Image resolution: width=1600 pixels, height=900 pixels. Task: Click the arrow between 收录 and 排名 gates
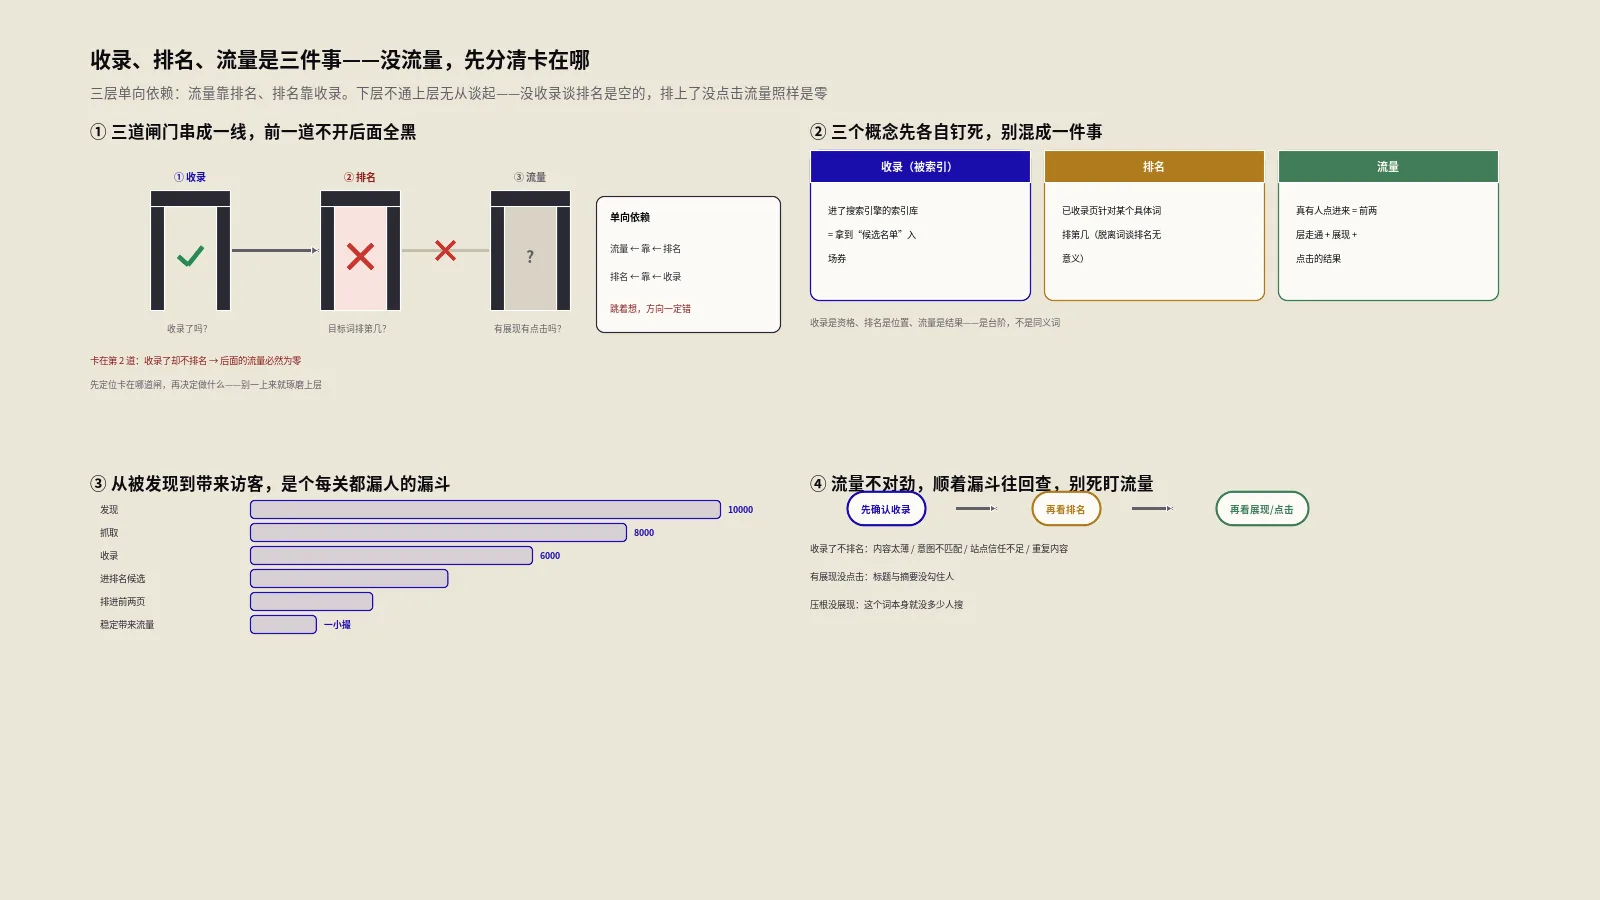tap(275, 250)
